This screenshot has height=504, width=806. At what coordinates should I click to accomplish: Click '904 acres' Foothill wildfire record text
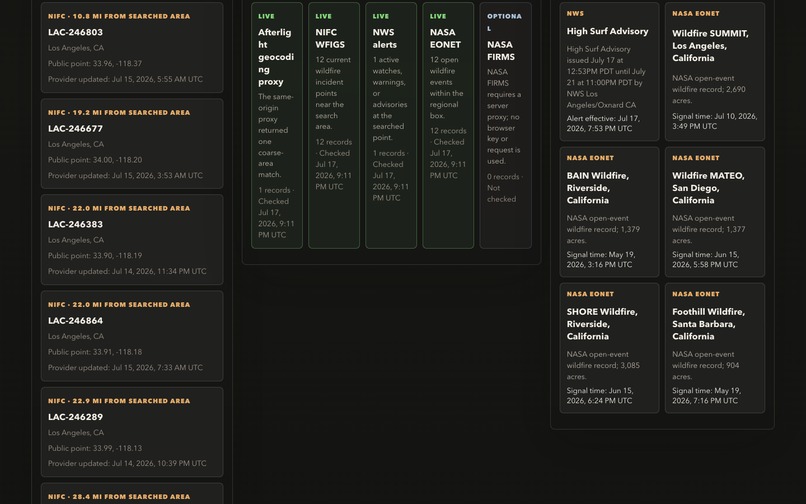click(x=705, y=366)
